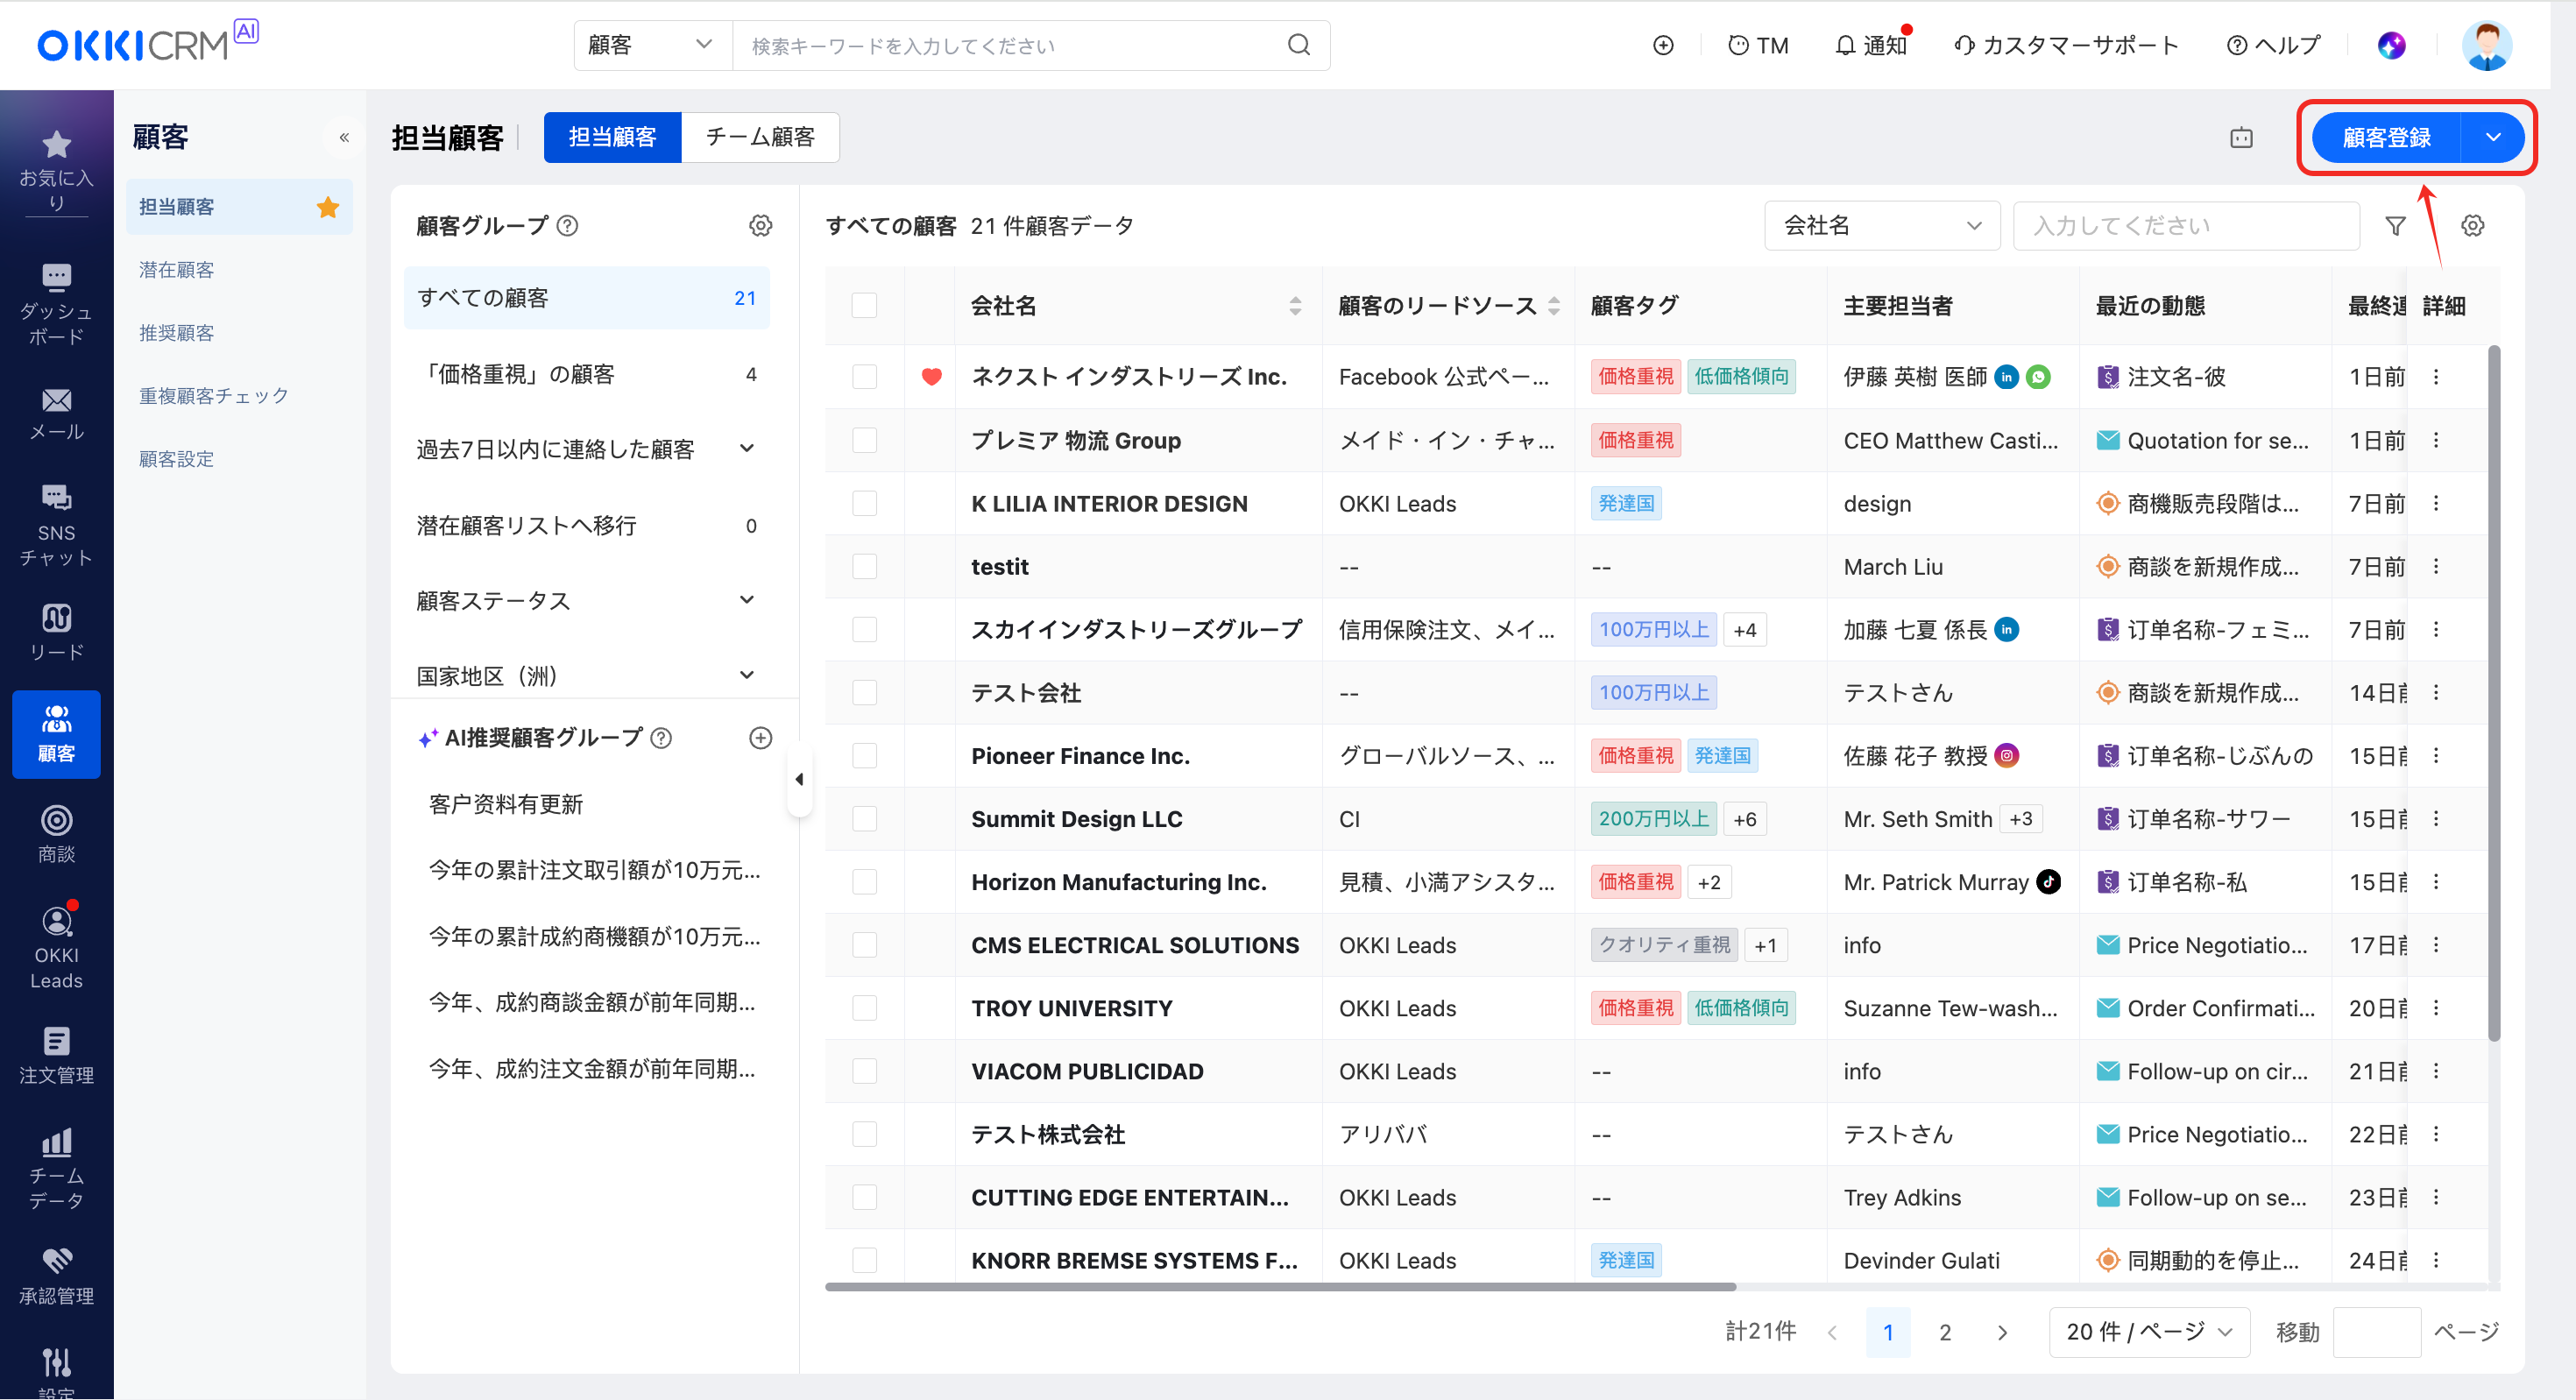Open 注文管理 in the sidebar

pyautogui.click(x=56, y=1055)
